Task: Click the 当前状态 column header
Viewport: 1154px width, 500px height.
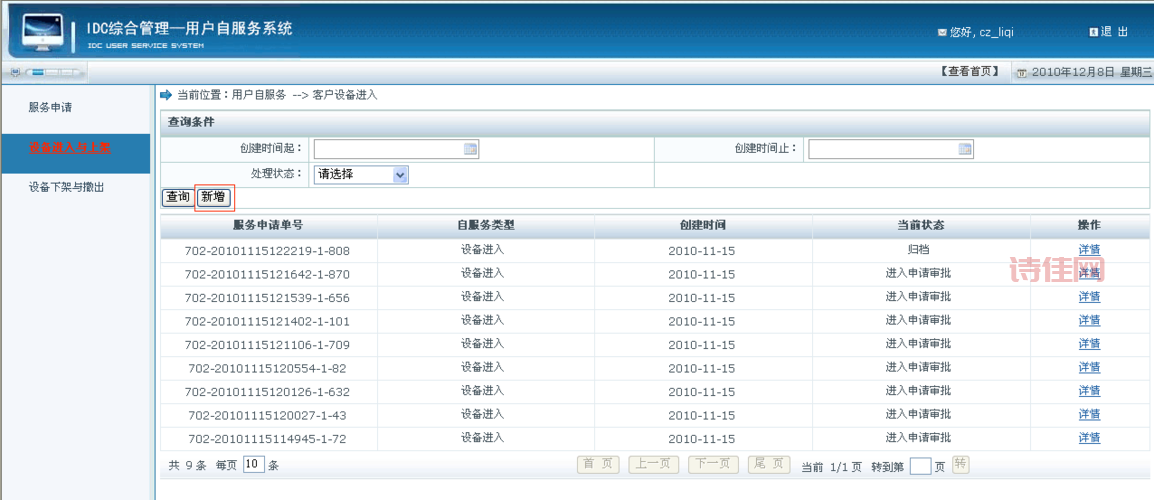Action: (921, 226)
